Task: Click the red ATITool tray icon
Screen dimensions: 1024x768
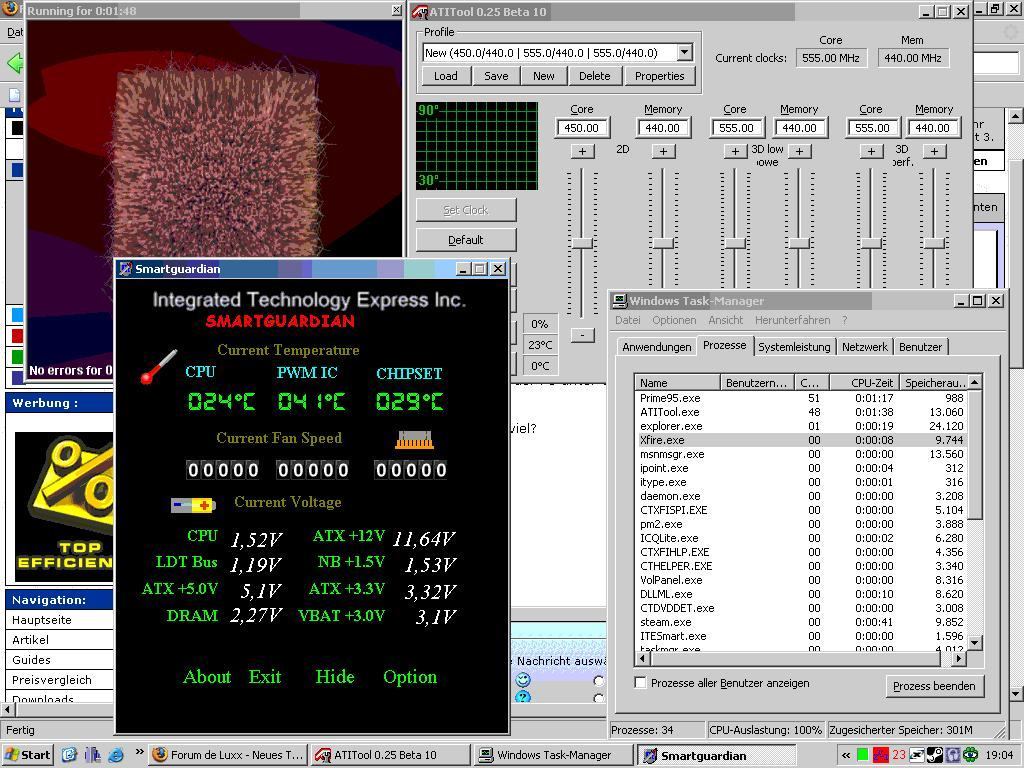Action: coord(880,755)
